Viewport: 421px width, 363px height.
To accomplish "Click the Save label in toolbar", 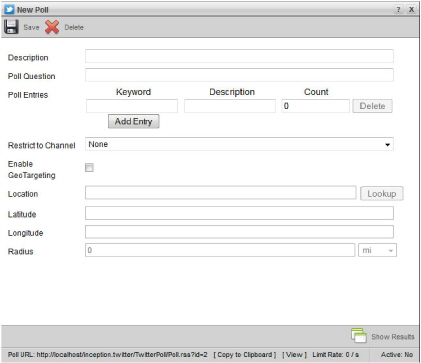I will point(31,27).
